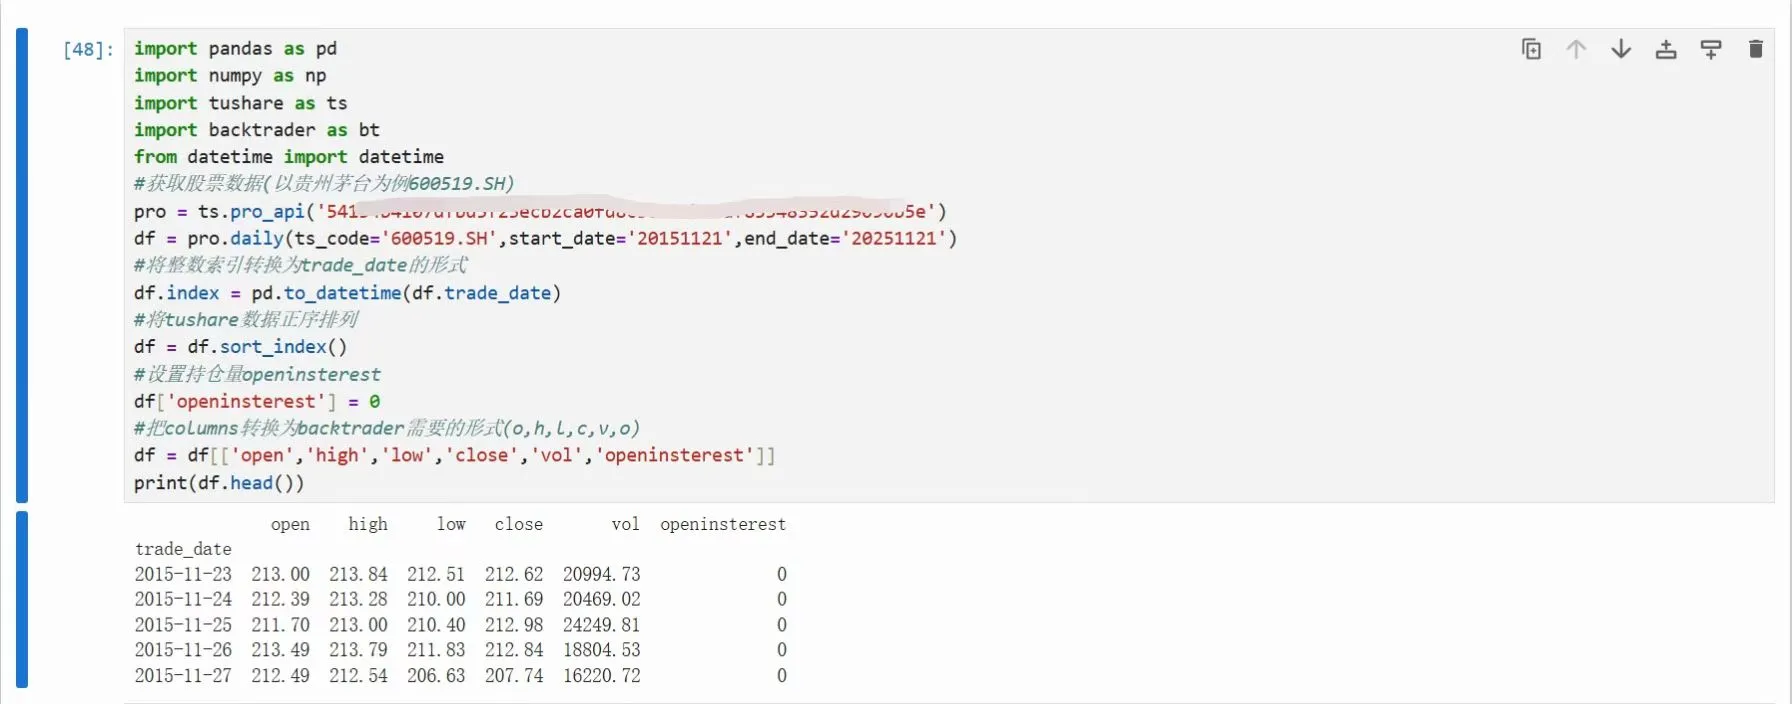Select the cell via the [48] prompt
This screenshot has height=704, width=1792.
pos(88,49)
